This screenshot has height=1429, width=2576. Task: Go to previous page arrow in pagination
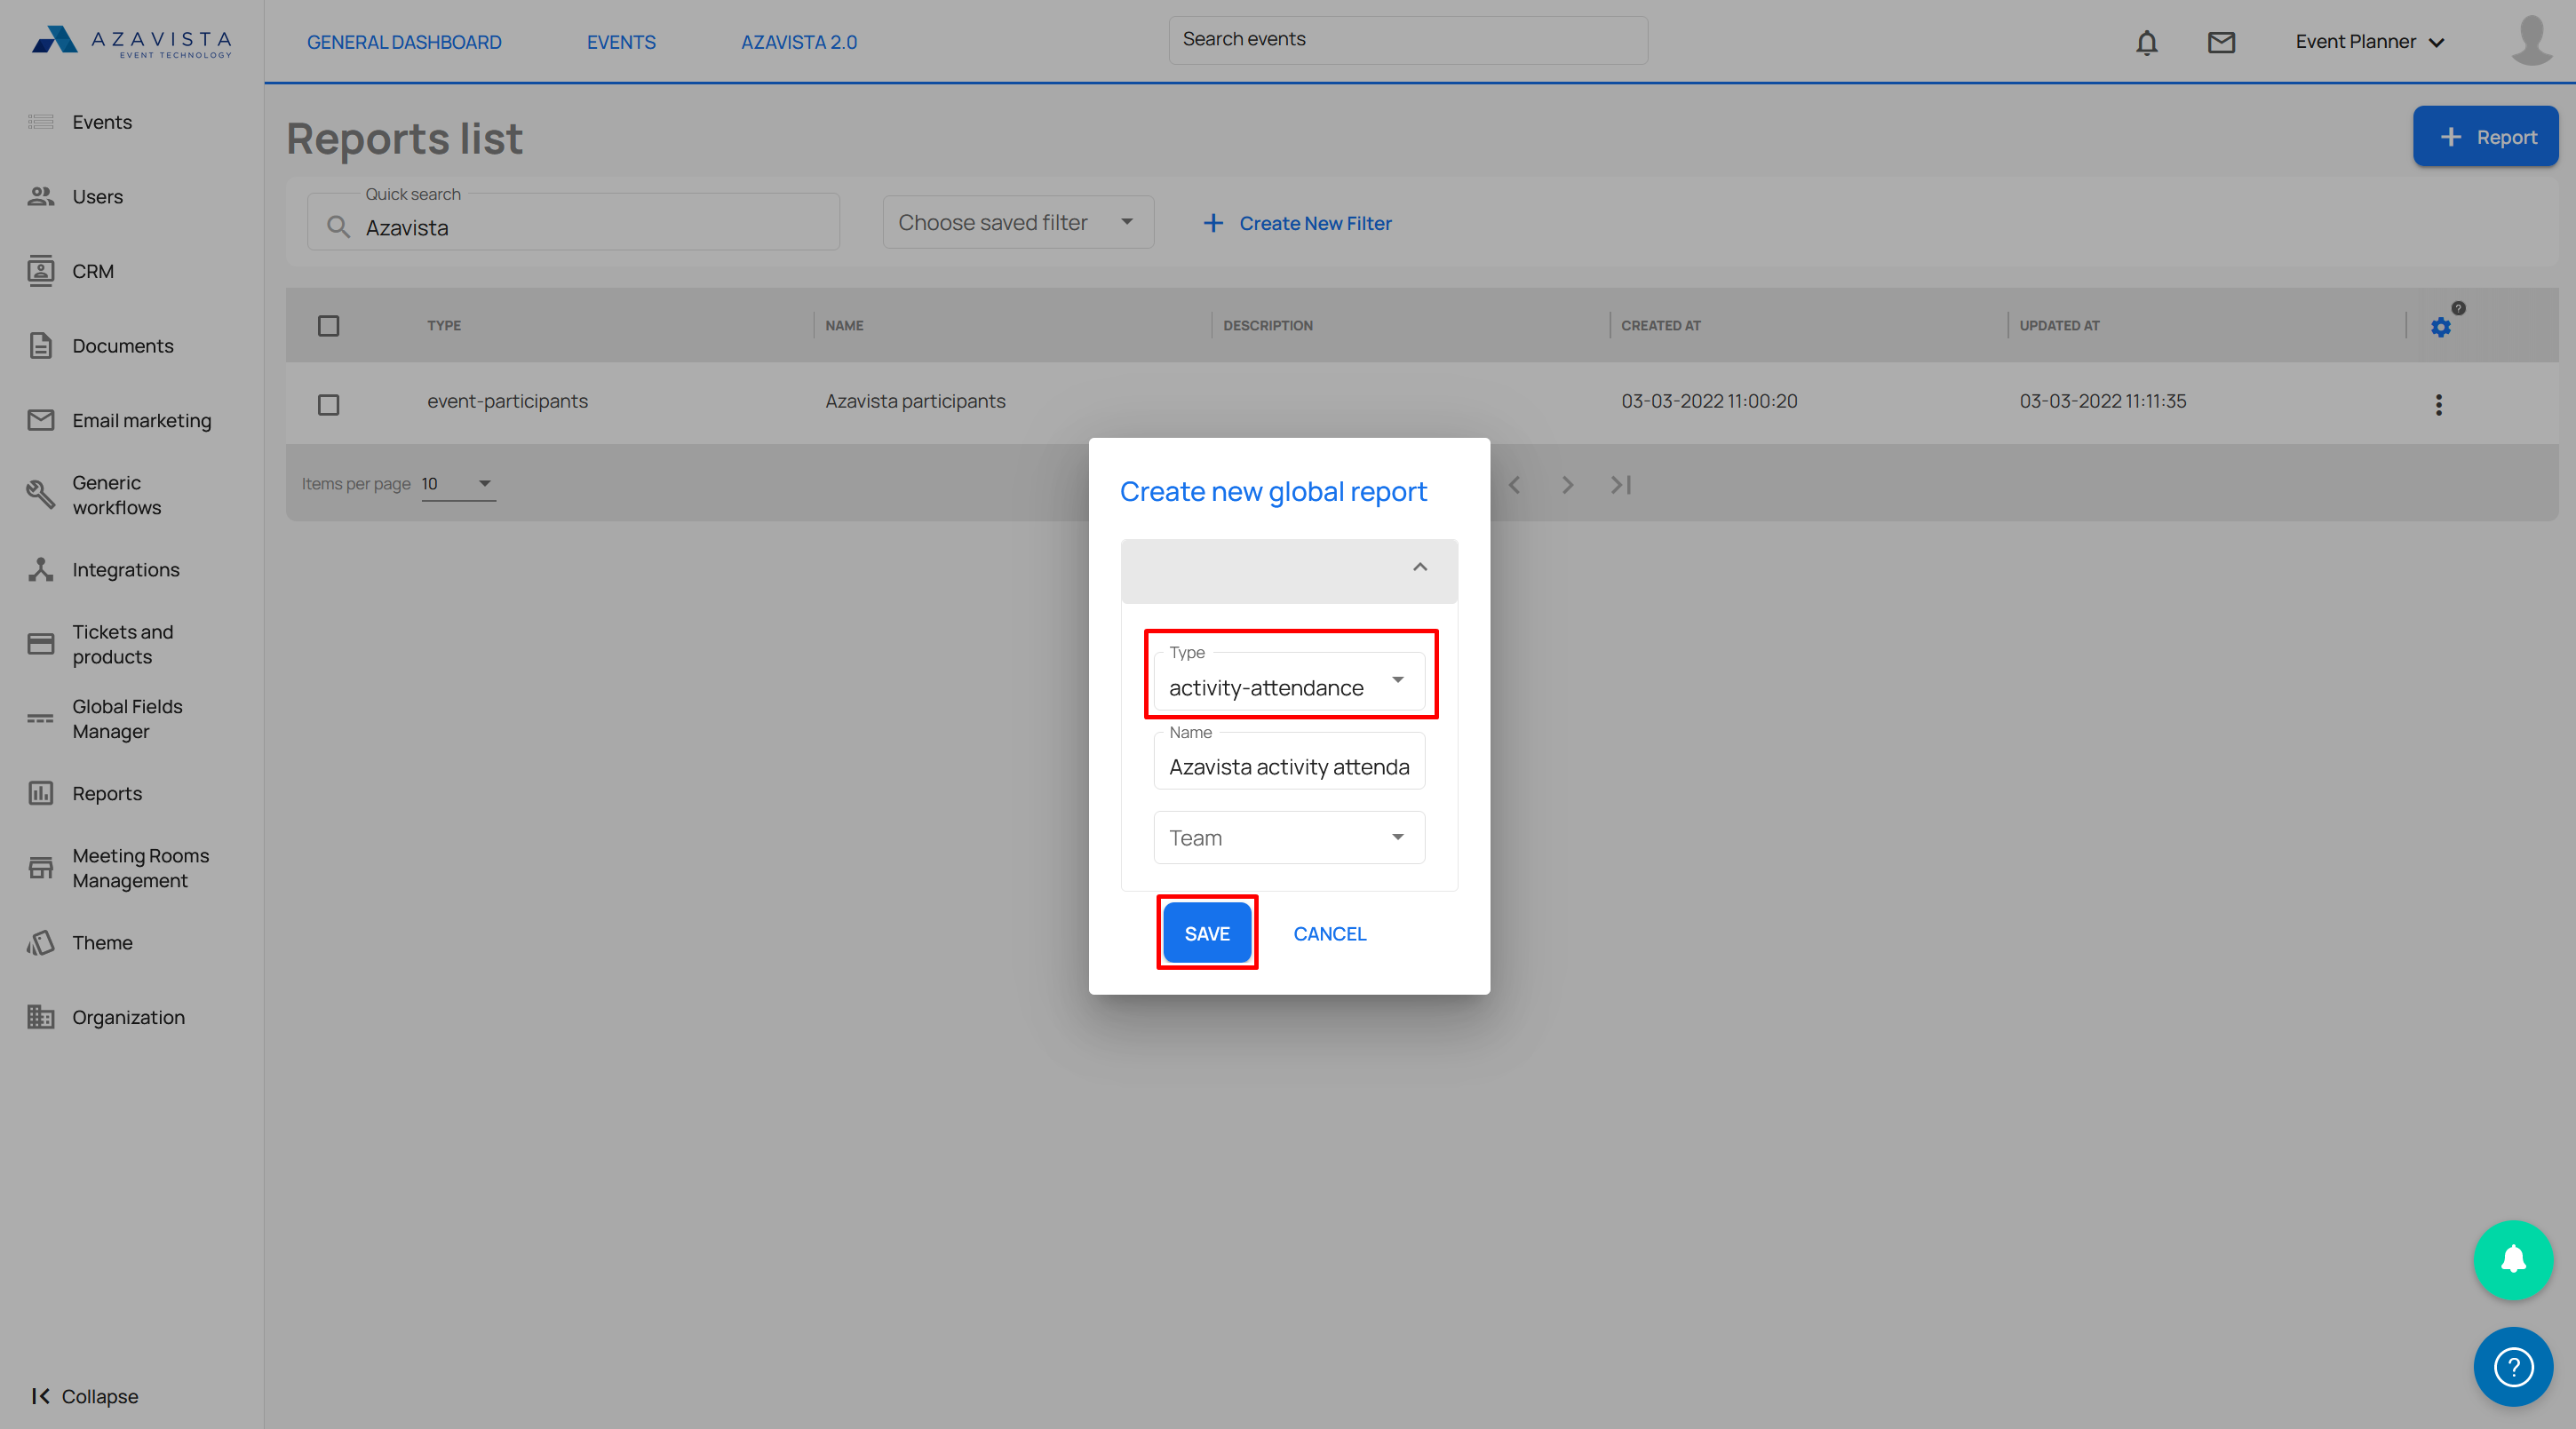click(1514, 485)
